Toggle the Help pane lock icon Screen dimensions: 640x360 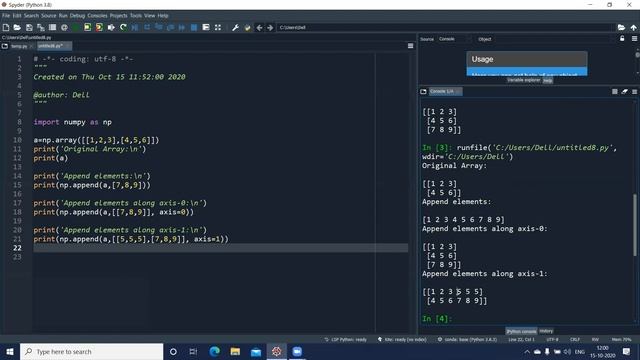(x=622, y=38)
